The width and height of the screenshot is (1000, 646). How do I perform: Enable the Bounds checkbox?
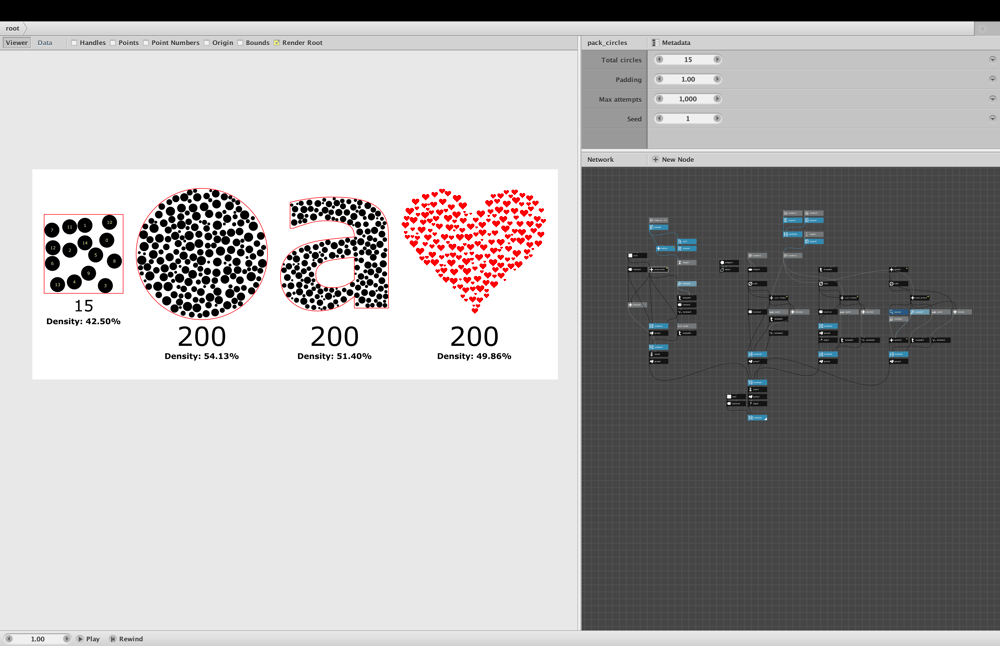click(240, 43)
